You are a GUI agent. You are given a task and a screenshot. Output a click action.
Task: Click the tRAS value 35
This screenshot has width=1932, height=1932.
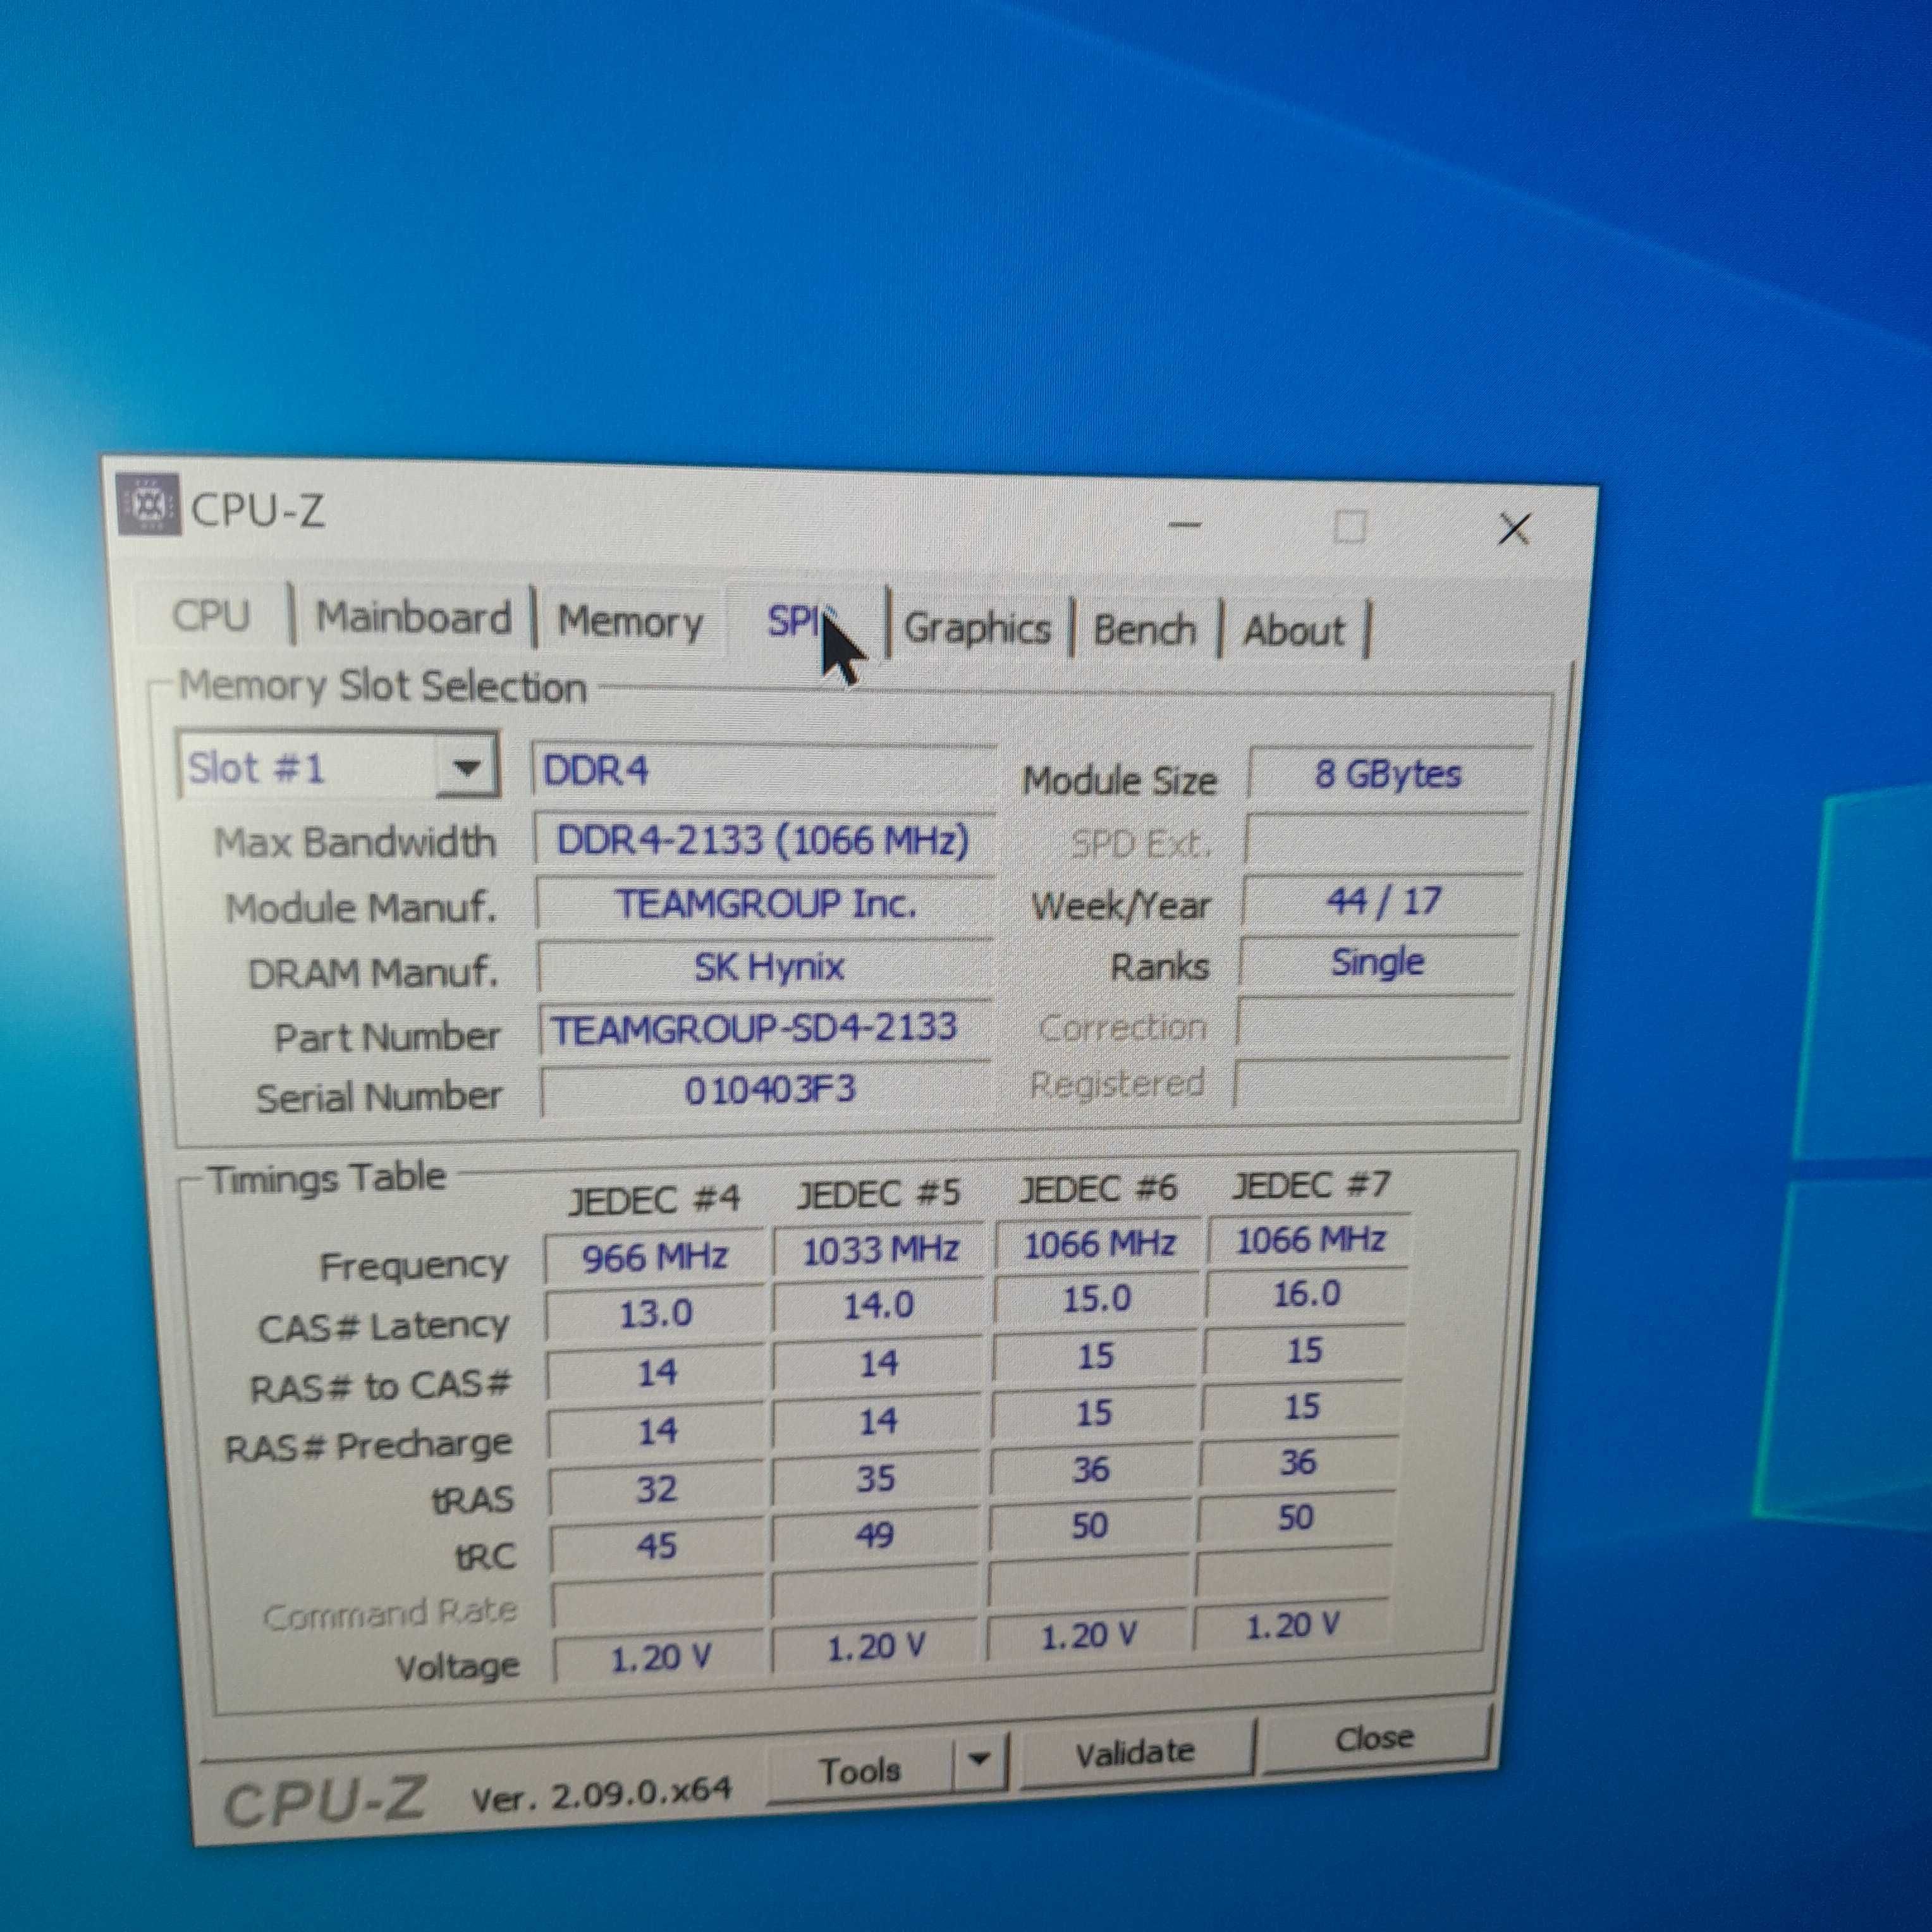click(875, 1480)
